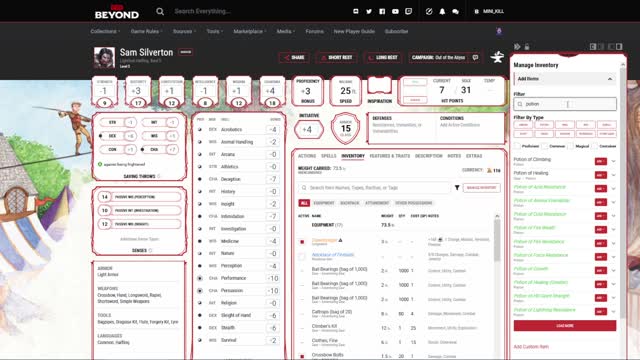Collapse sidebar with double-arrow icon
The width and height of the screenshot is (640, 360).
pos(517,47)
